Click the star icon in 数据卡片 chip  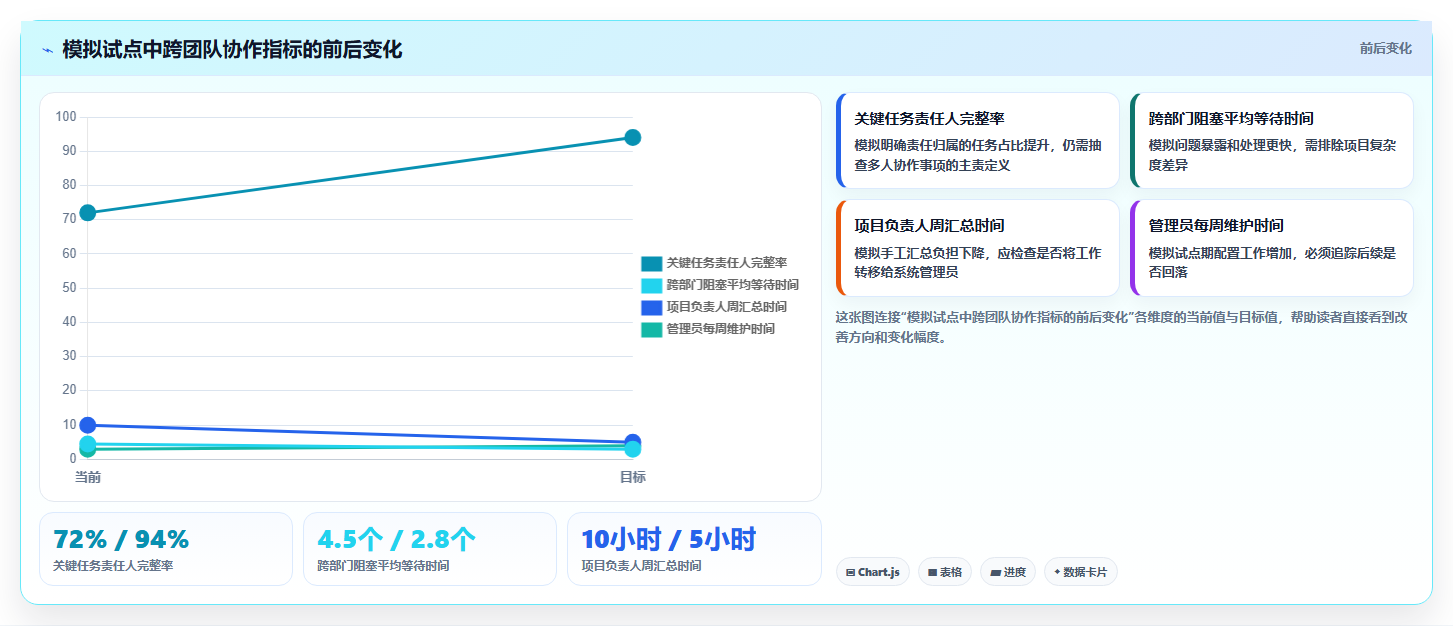(x=1057, y=572)
